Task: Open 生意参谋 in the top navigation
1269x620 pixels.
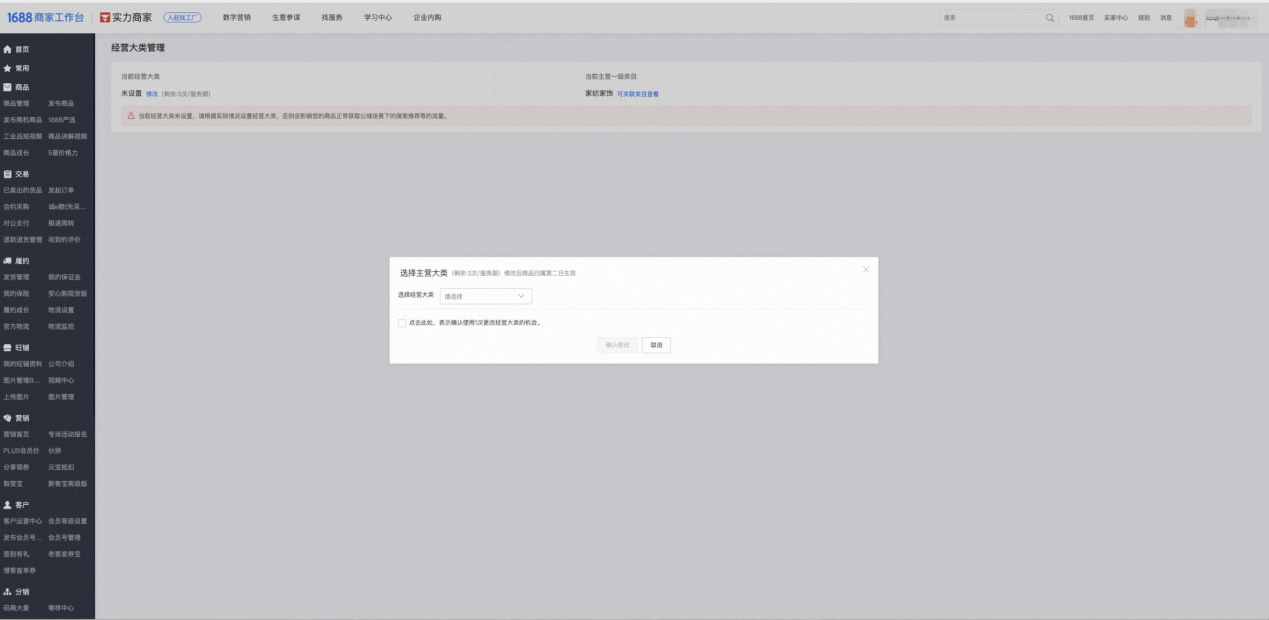Action: pyautogui.click(x=286, y=18)
